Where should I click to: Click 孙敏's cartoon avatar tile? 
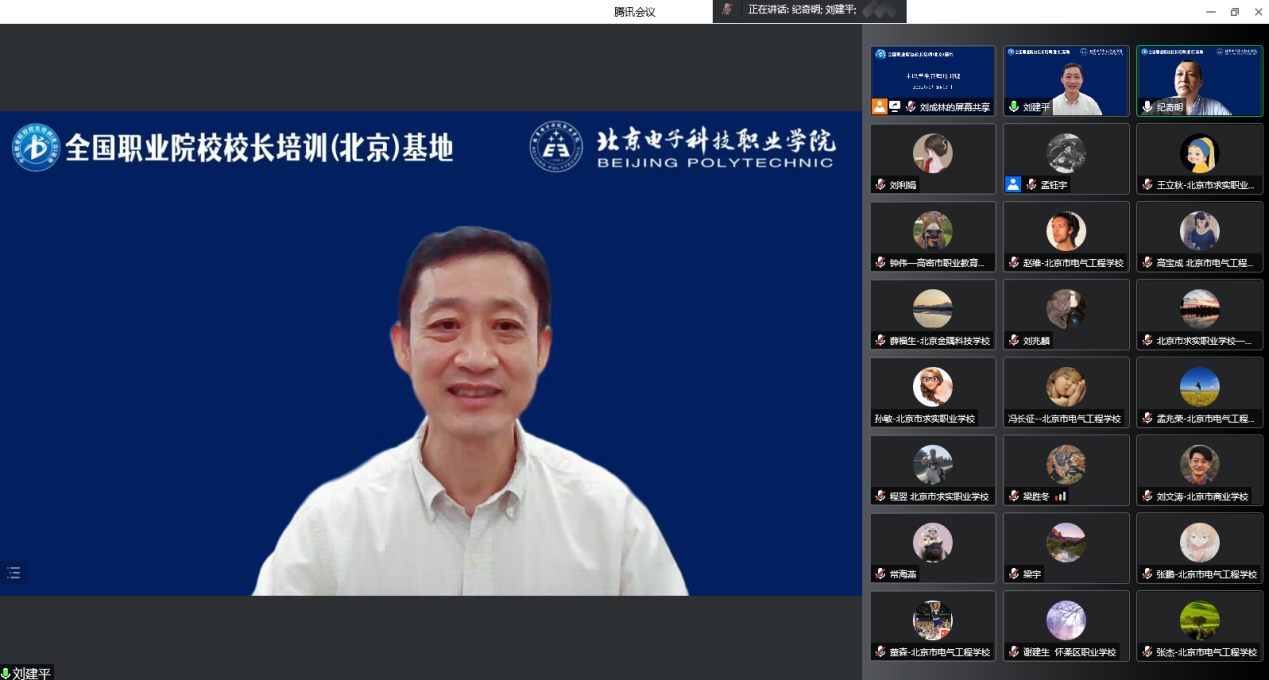[x=932, y=391]
